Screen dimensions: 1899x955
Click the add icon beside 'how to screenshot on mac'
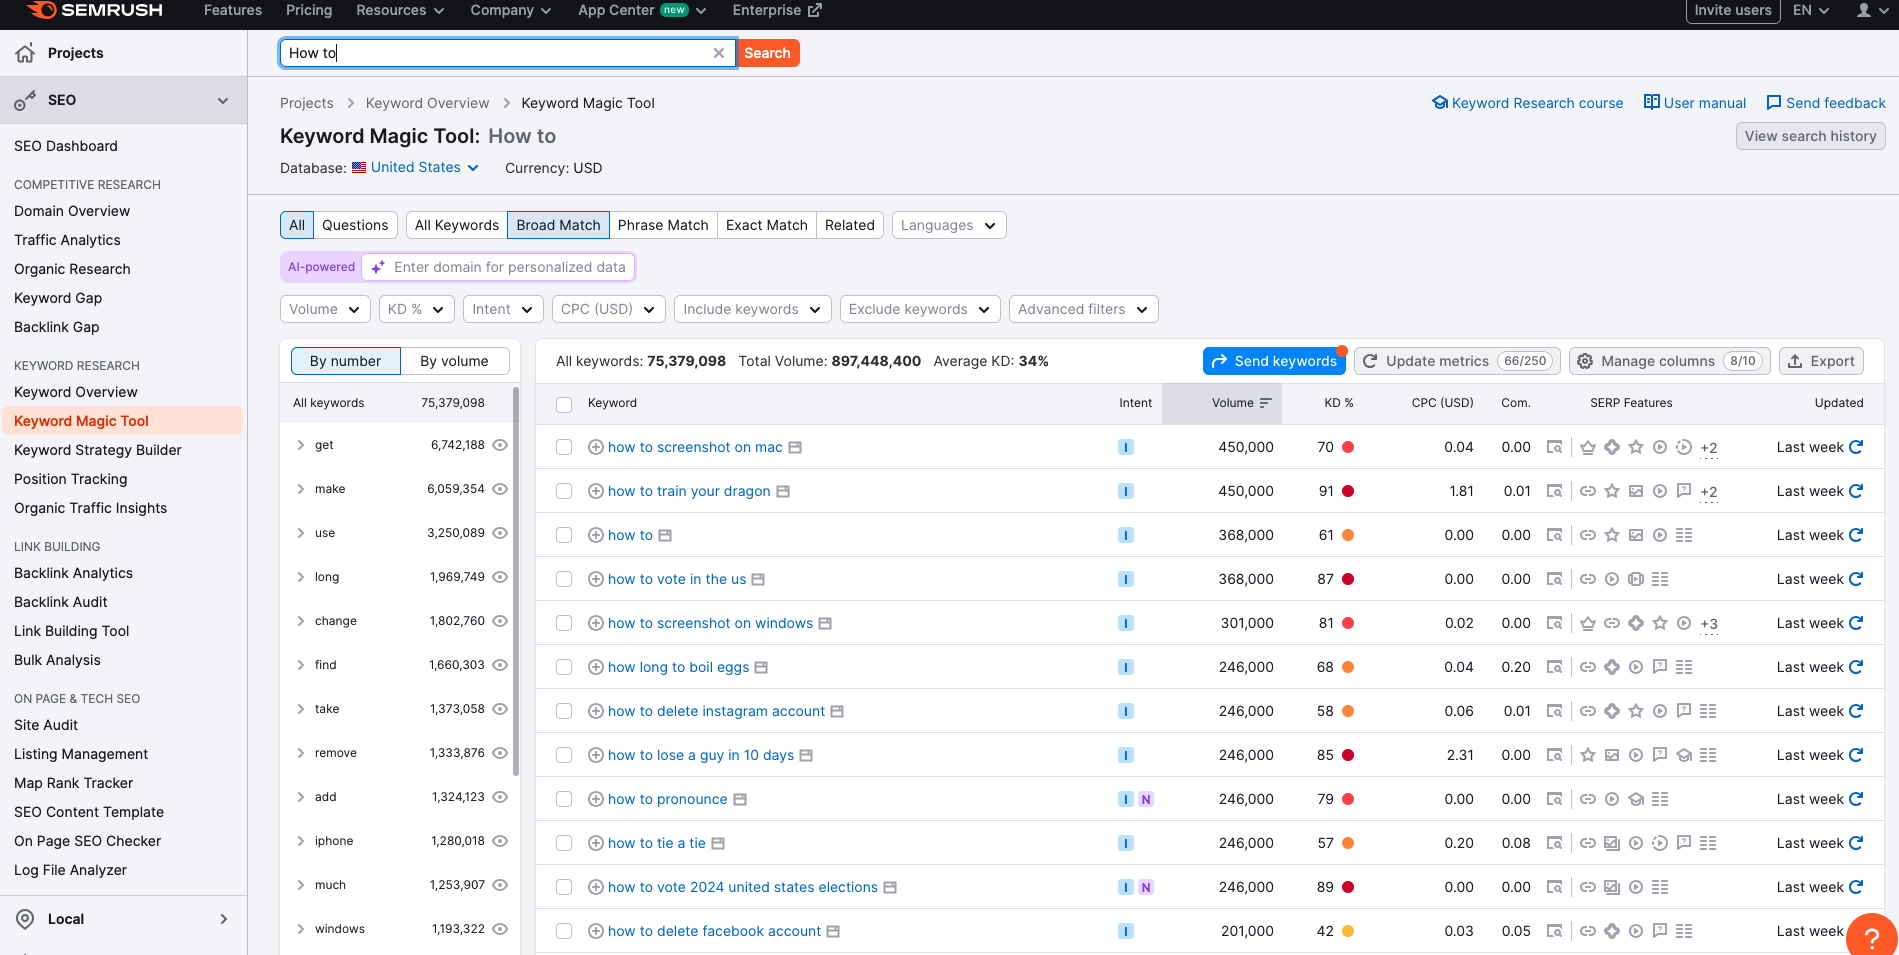pos(595,447)
